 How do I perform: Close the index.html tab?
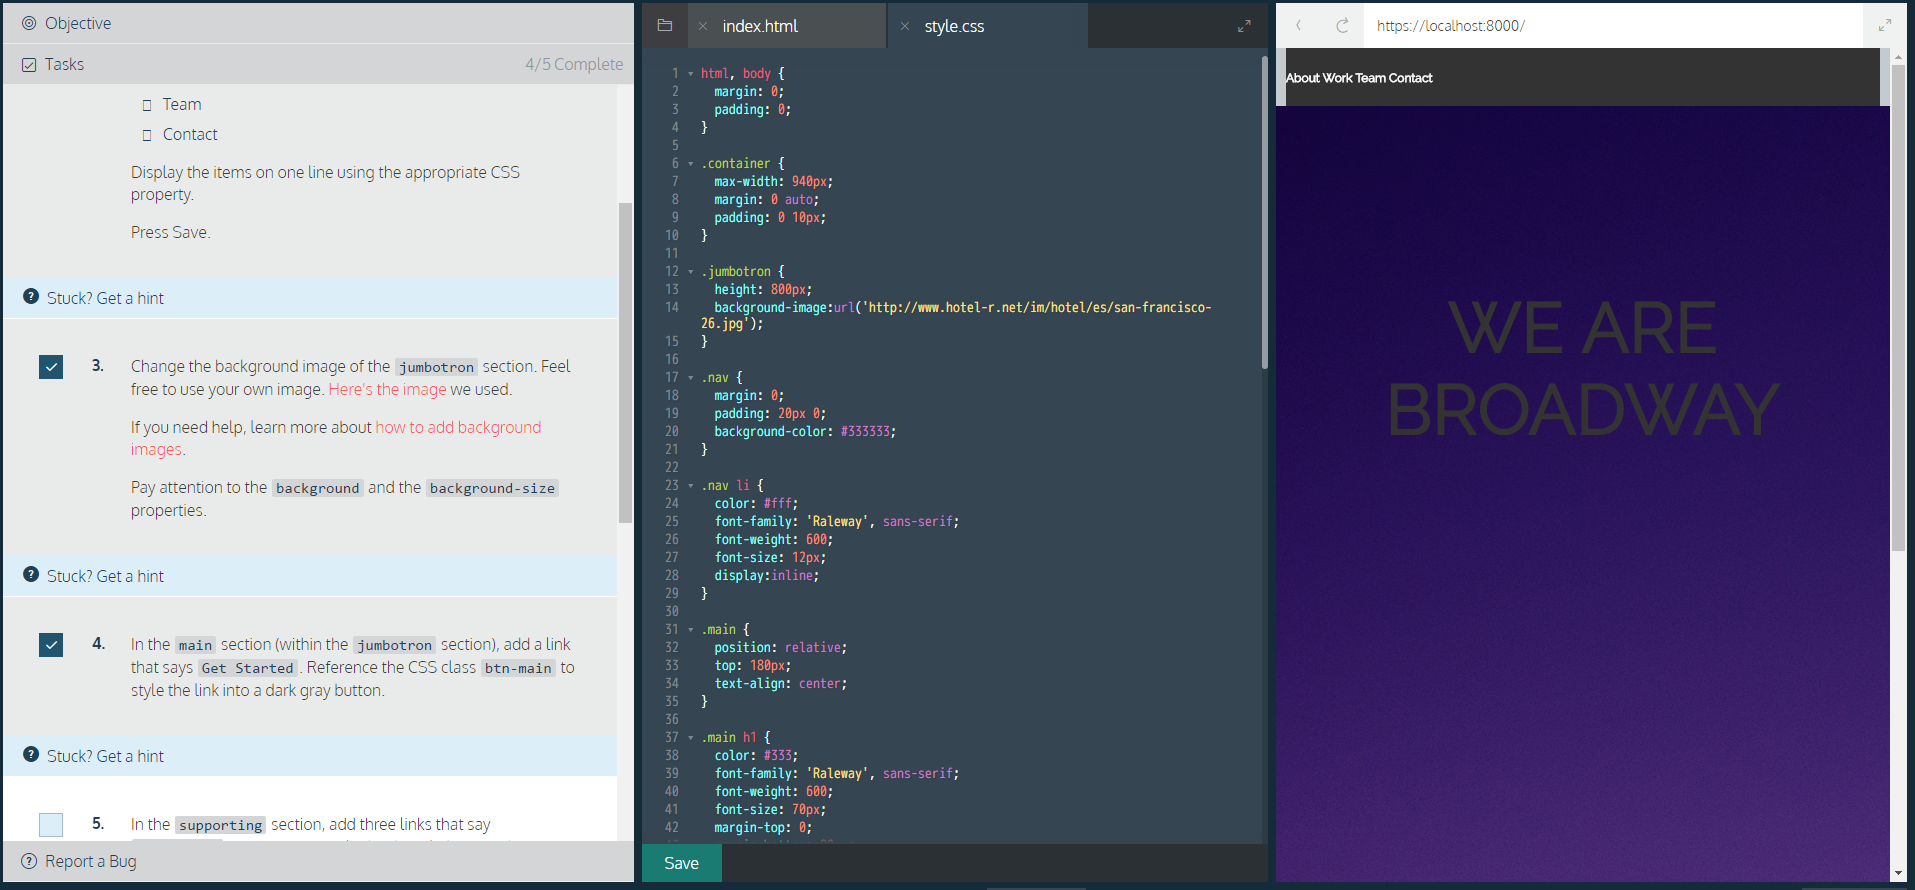[x=703, y=26]
